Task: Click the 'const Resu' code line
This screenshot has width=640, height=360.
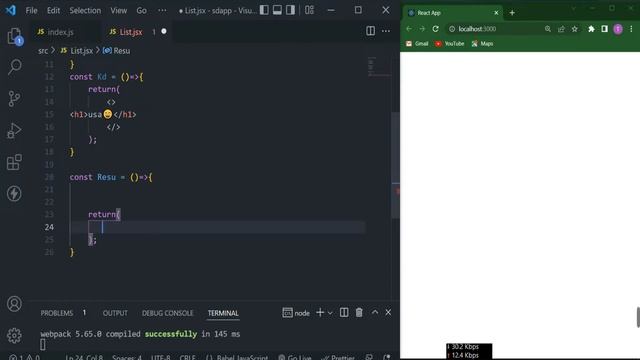Action: pyautogui.click(x=111, y=177)
